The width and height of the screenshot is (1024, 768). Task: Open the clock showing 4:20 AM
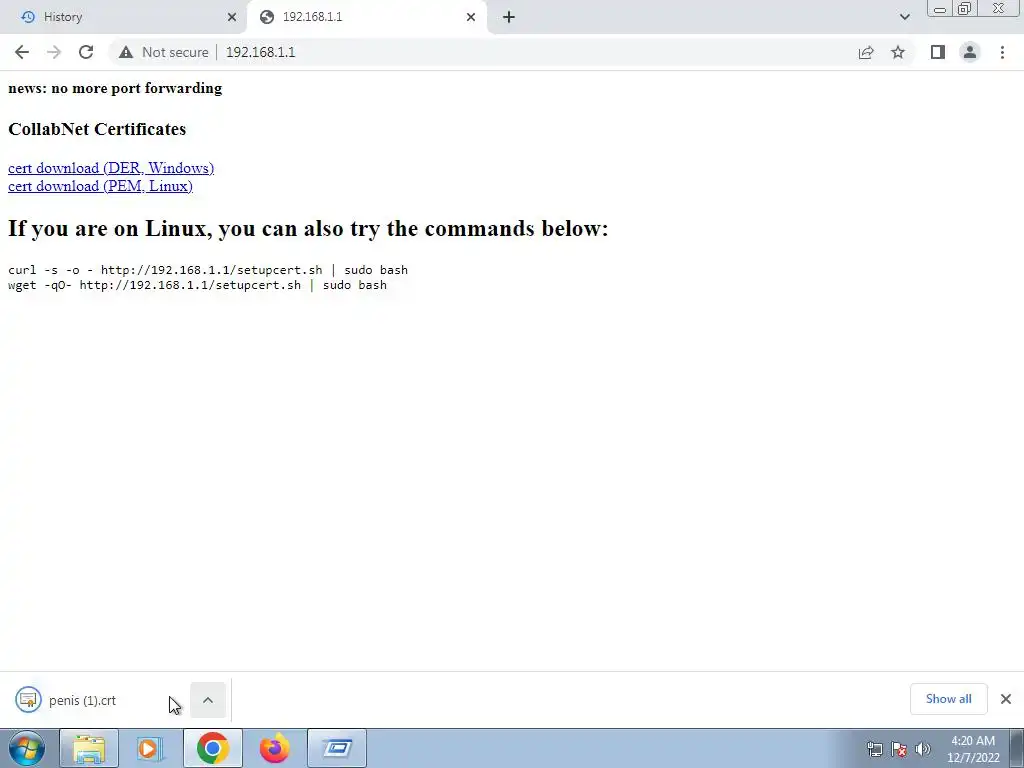coord(972,749)
